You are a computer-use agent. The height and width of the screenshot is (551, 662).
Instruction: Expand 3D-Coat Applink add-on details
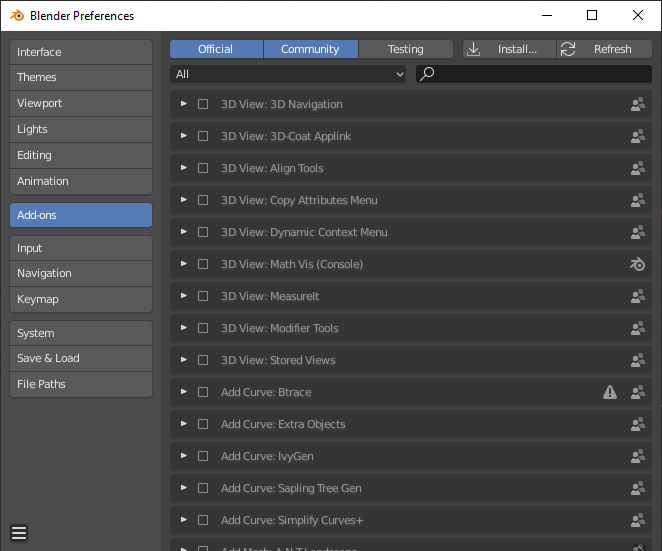click(184, 136)
